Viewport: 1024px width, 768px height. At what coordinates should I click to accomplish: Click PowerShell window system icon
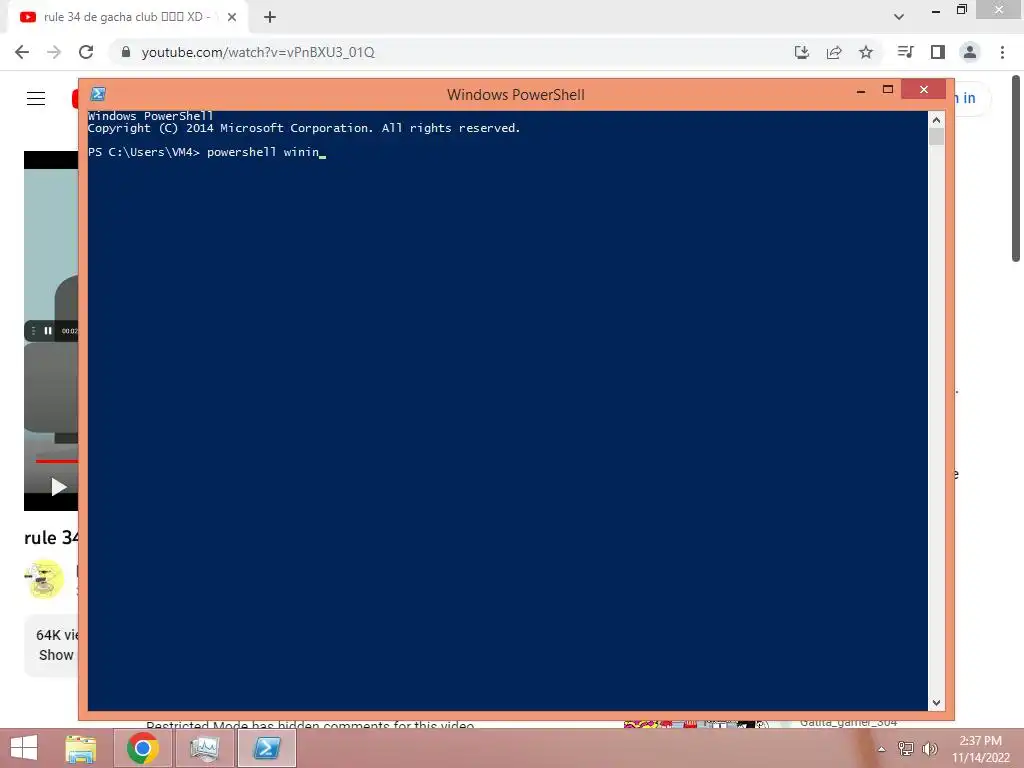point(98,94)
